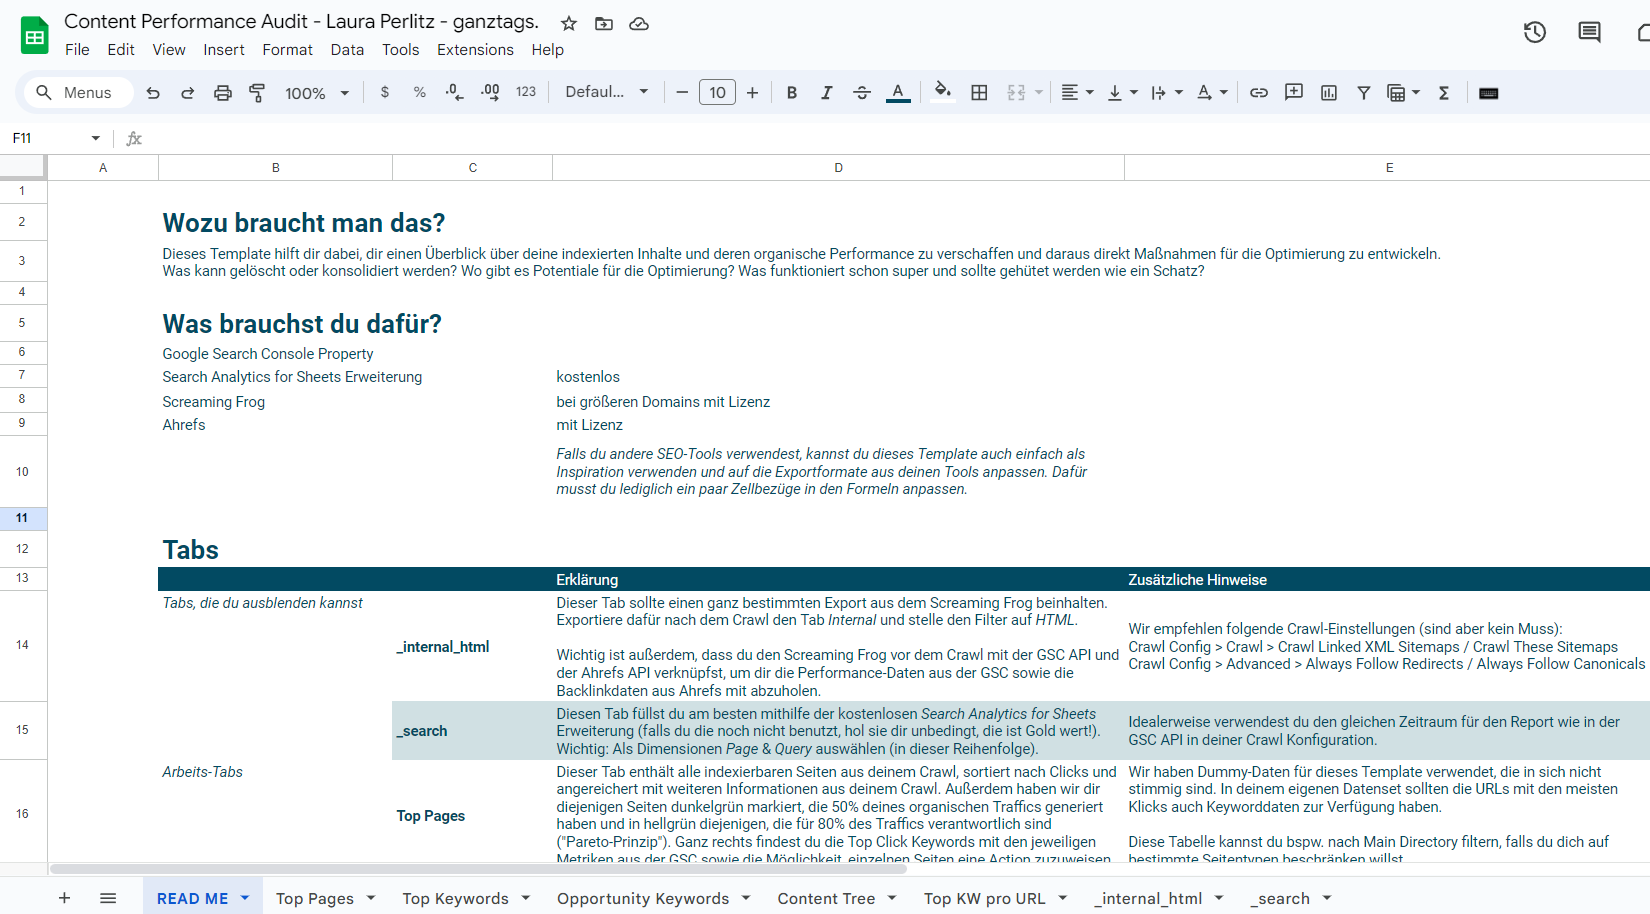1650x914 pixels.
Task: Open the Insert menu
Action: click(x=224, y=50)
